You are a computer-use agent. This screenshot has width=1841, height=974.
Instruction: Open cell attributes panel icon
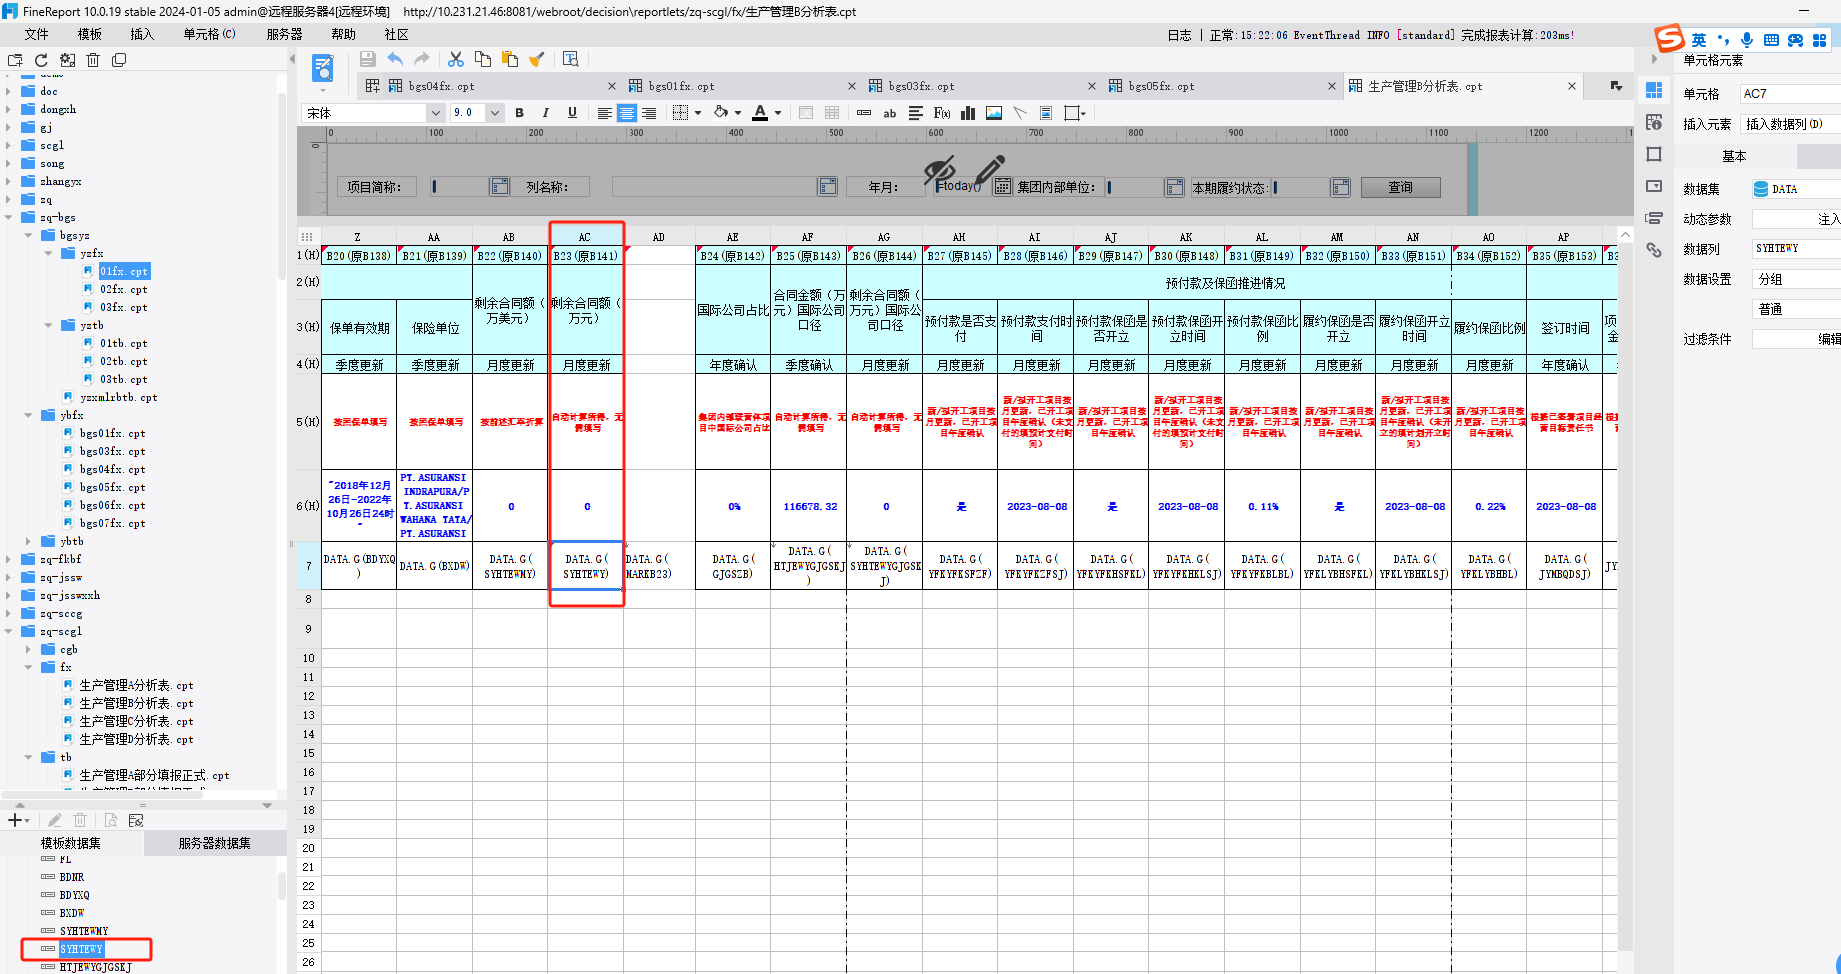[x=1654, y=122]
